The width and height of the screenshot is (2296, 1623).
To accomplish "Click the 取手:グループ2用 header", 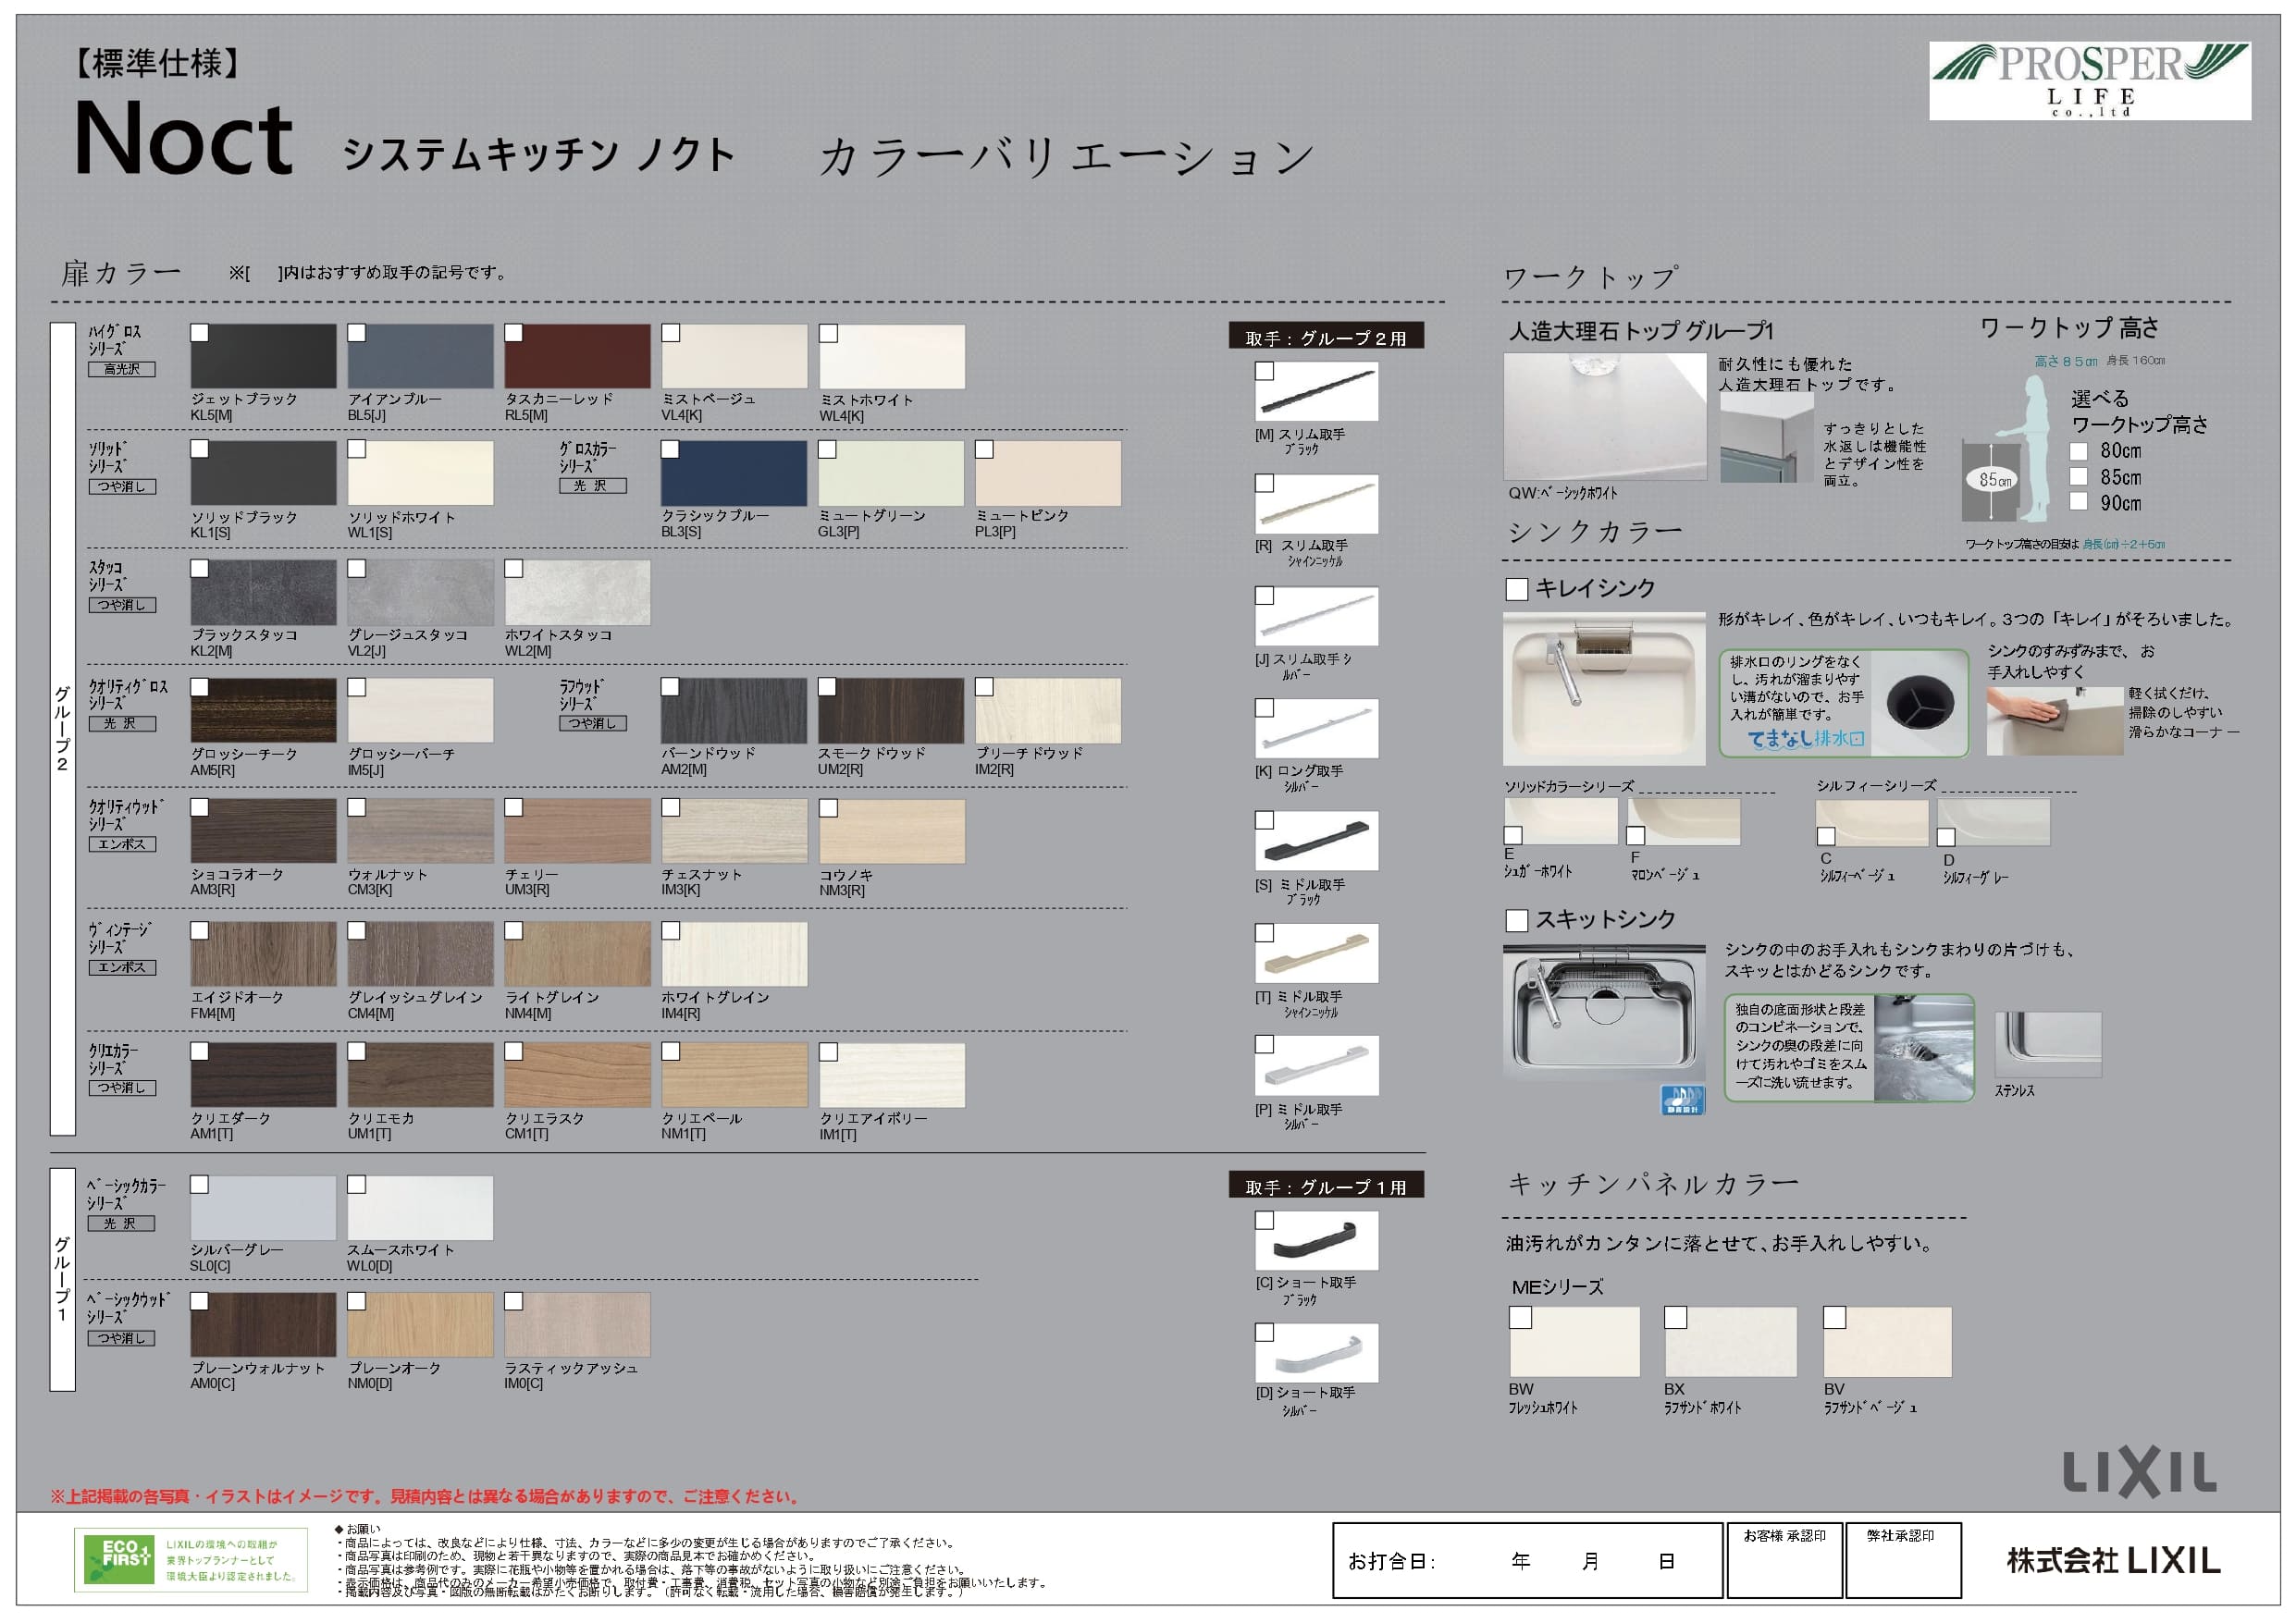I will [1326, 337].
